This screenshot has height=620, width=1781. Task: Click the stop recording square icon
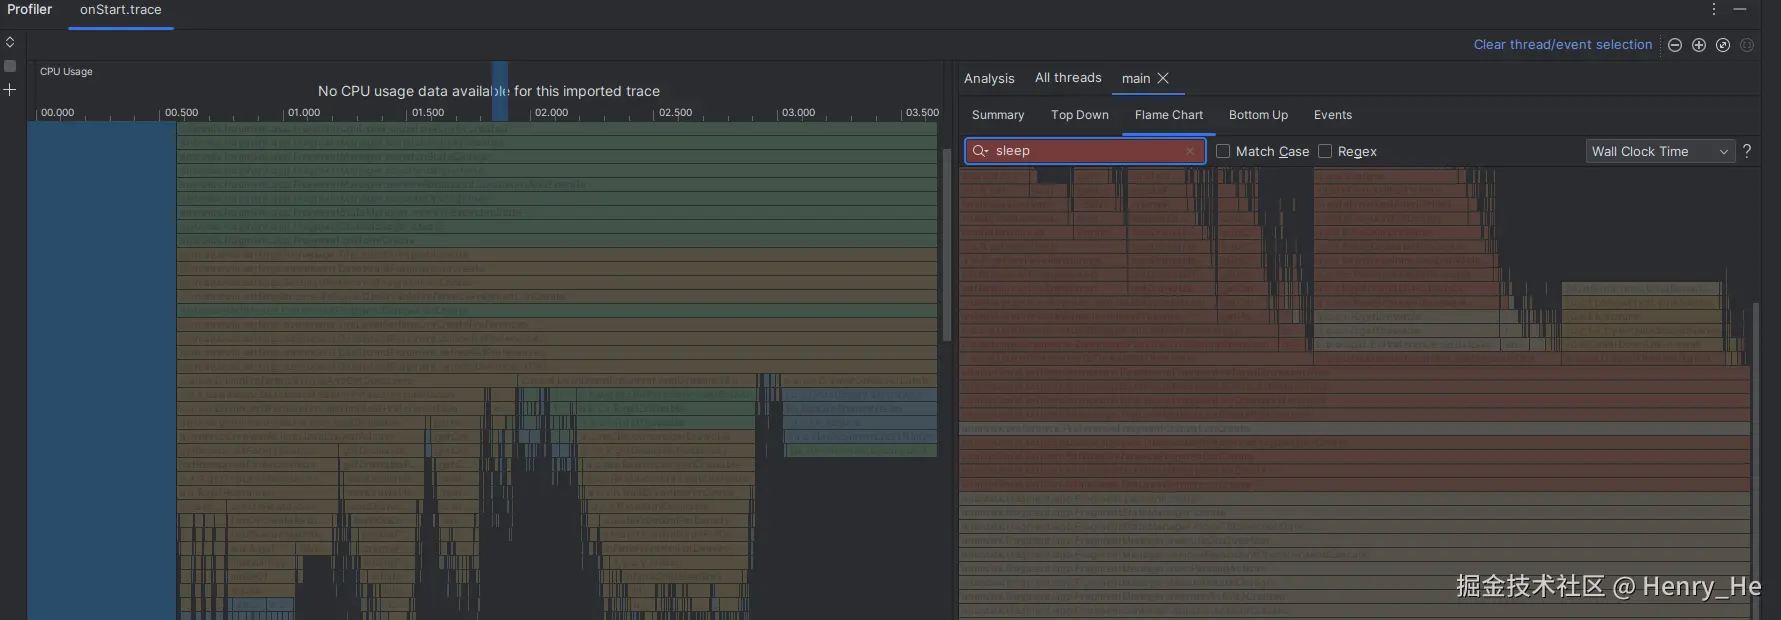click(x=10, y=66)
